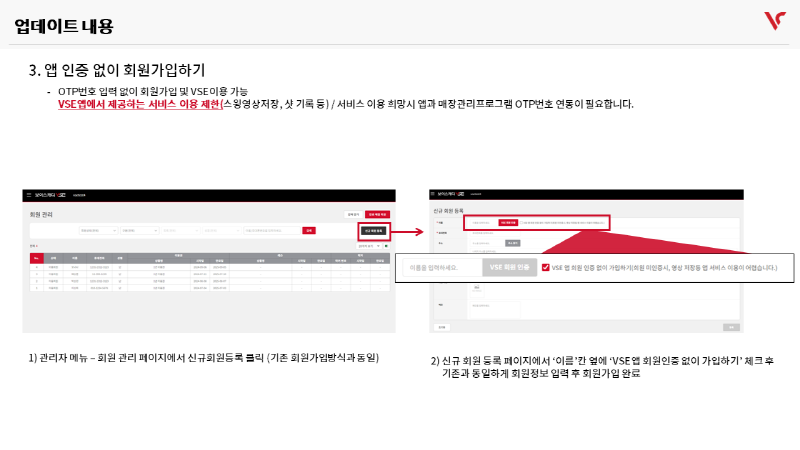Tick the small unchecked checkbox beside the red VSE button
Screen dimensions: 800x450
coord(521,222)
